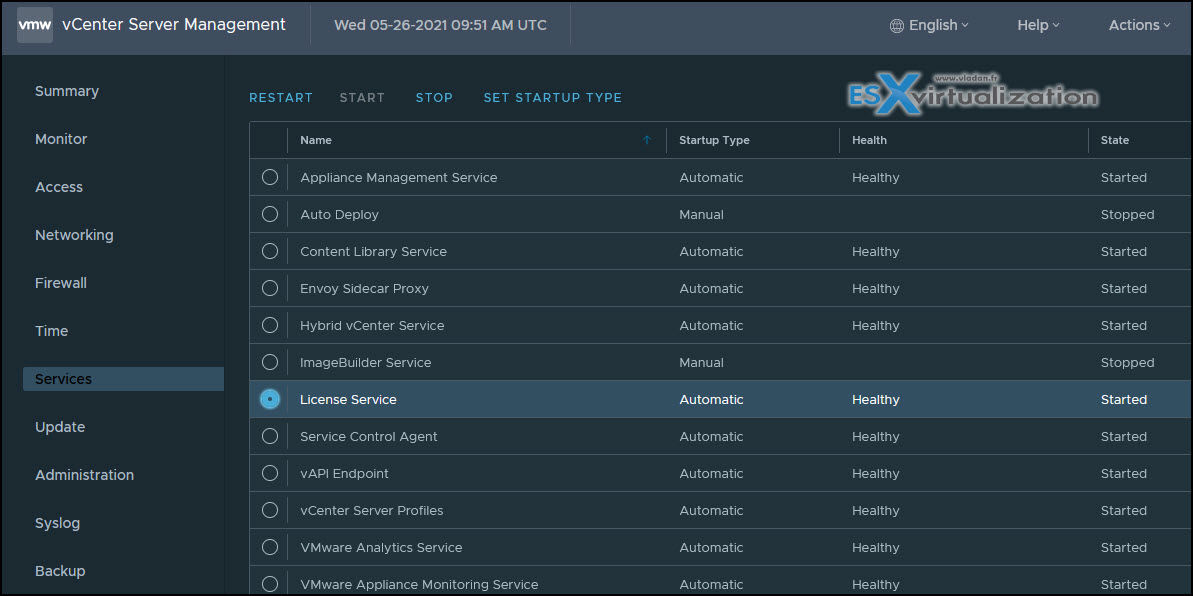Open the Actions dropdown menu
The height and width of the screenshot is (596, 1193).
[x=1139, y=25]
